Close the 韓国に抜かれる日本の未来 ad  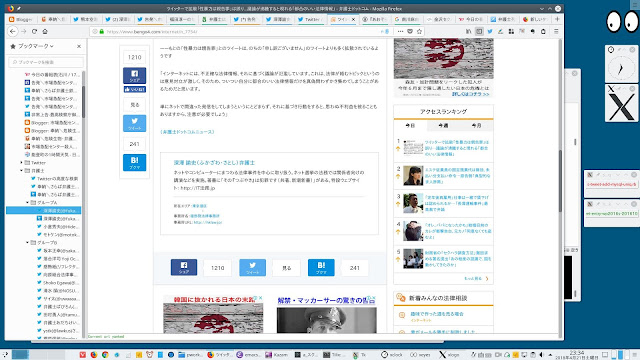260,298
